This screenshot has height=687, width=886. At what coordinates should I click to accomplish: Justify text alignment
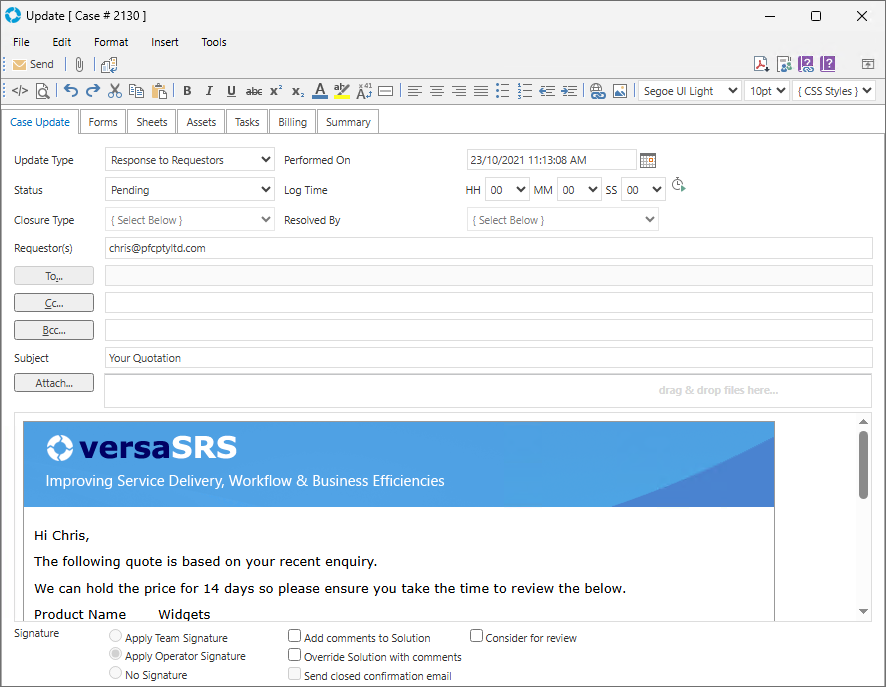(481, 90)
